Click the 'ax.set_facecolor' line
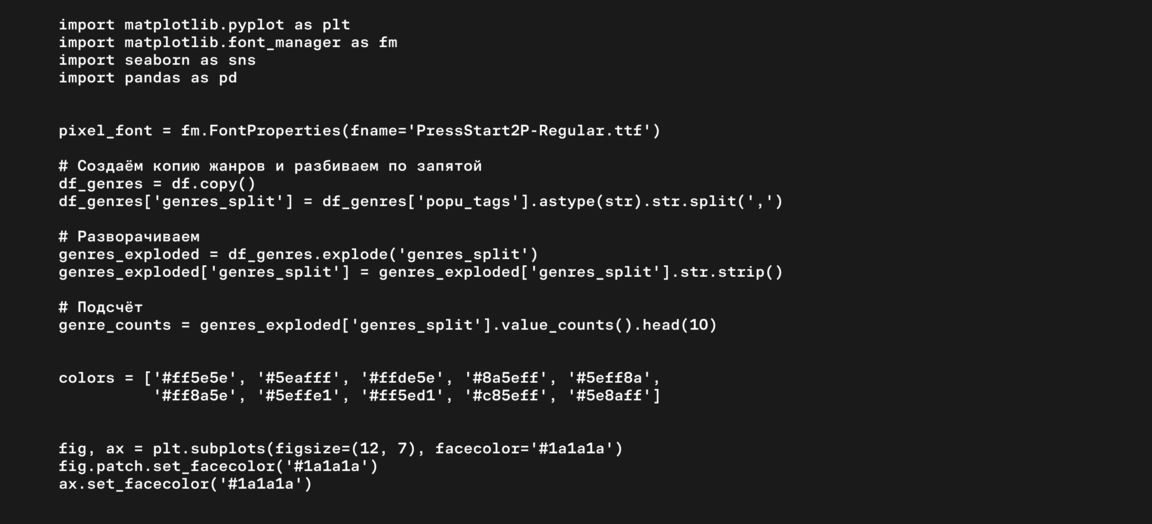Screen dimensions: 1152x524 pyautogui.click(x=185, y=484)
